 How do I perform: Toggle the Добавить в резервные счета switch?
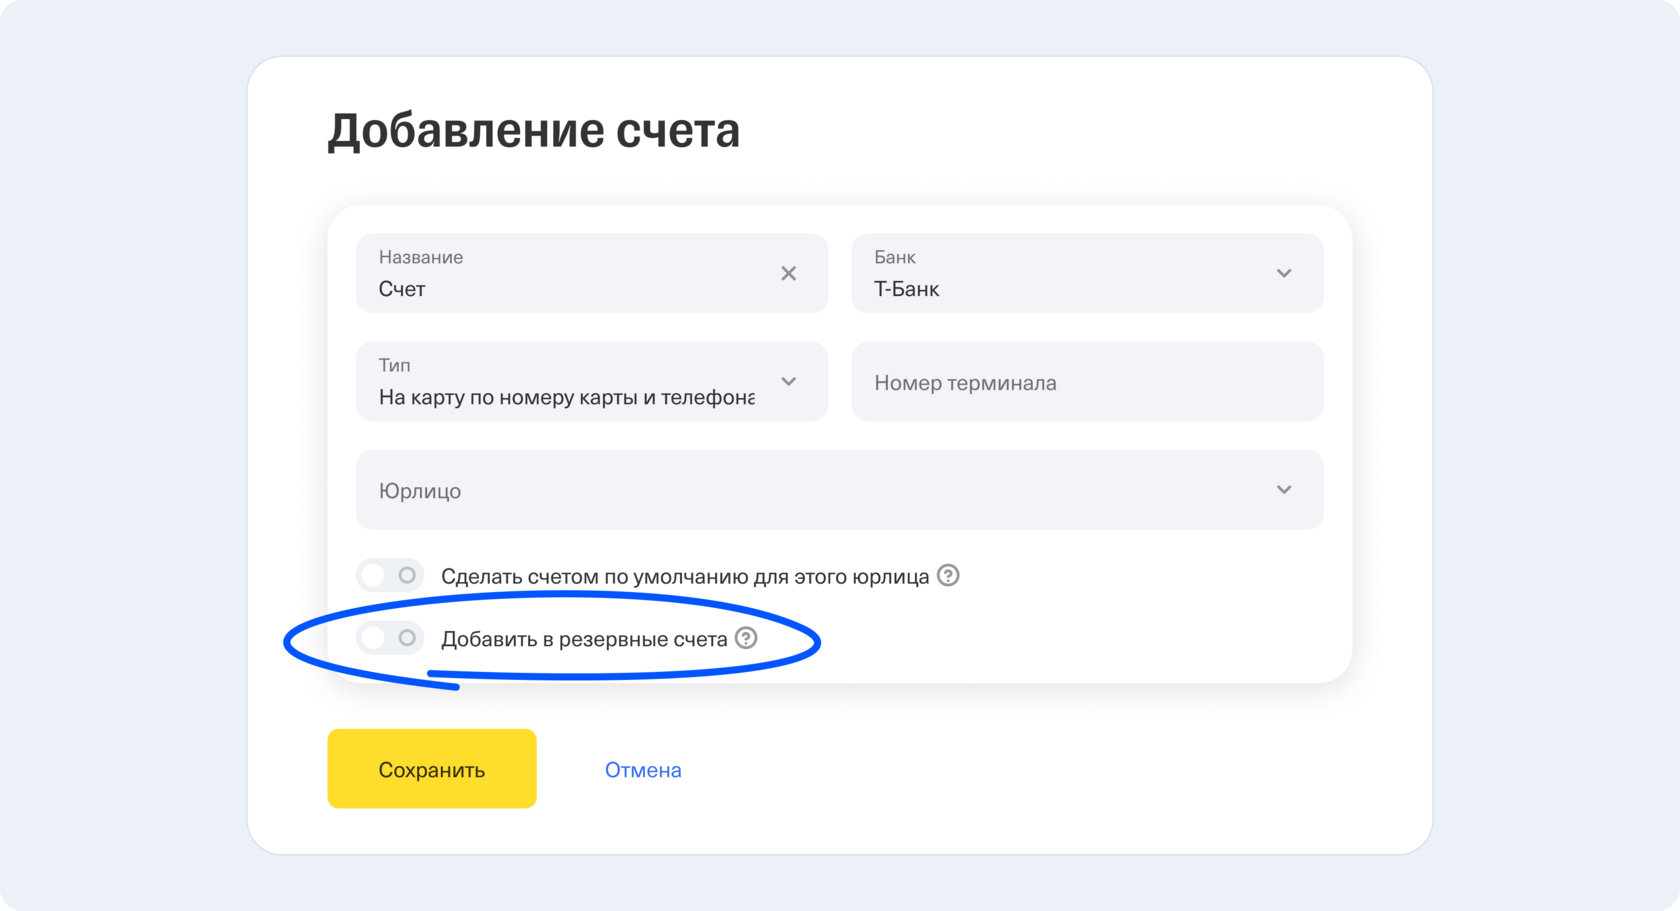coord(390,638)
